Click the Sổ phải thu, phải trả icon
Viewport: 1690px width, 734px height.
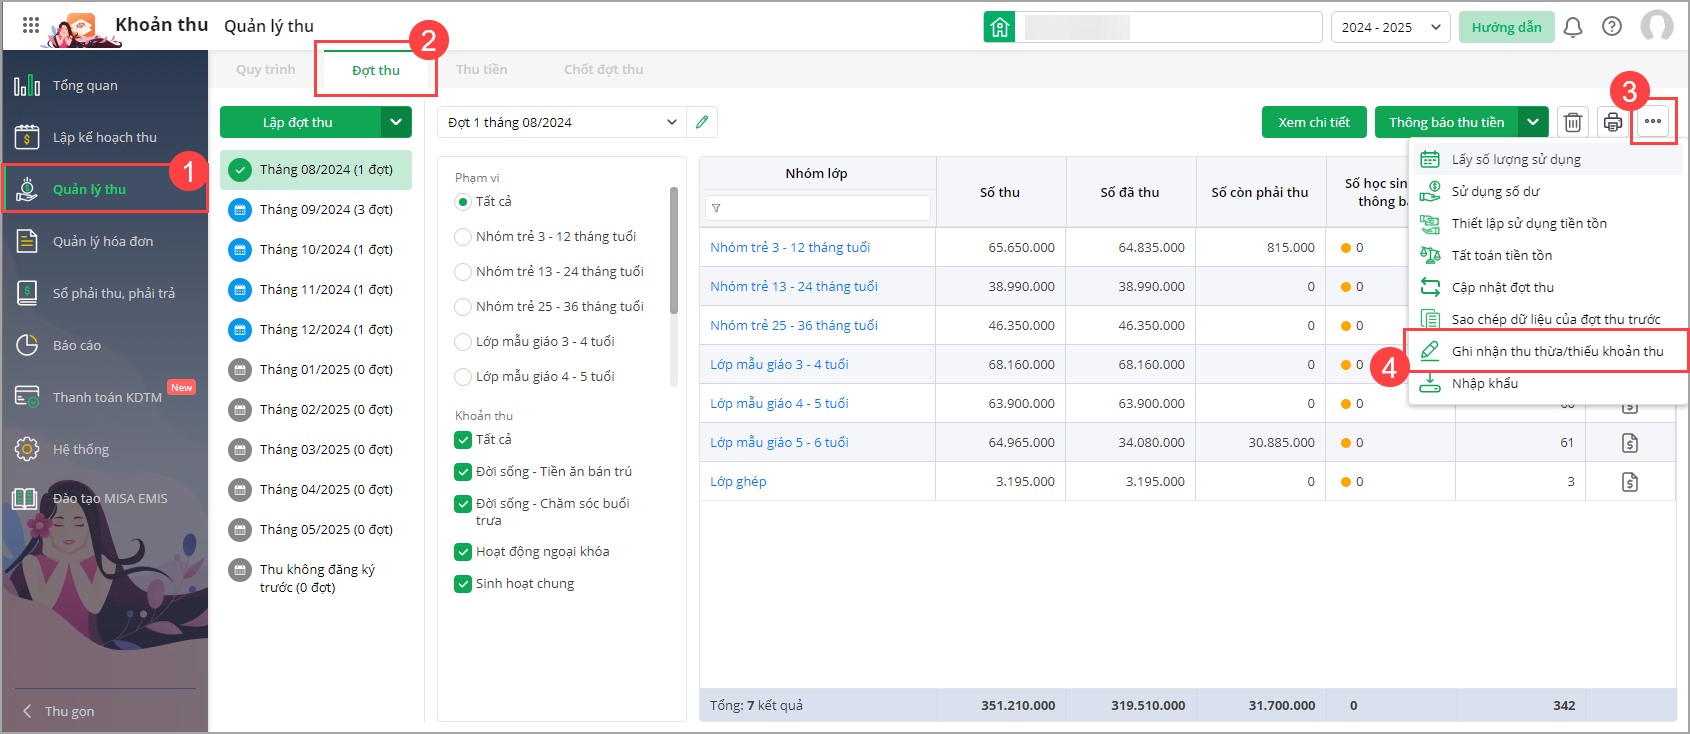[27, 293]
